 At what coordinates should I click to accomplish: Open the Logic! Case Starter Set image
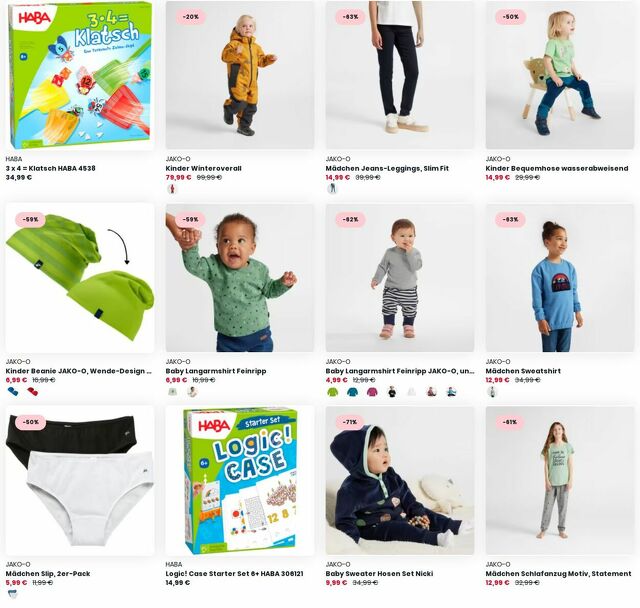point(240,480)
